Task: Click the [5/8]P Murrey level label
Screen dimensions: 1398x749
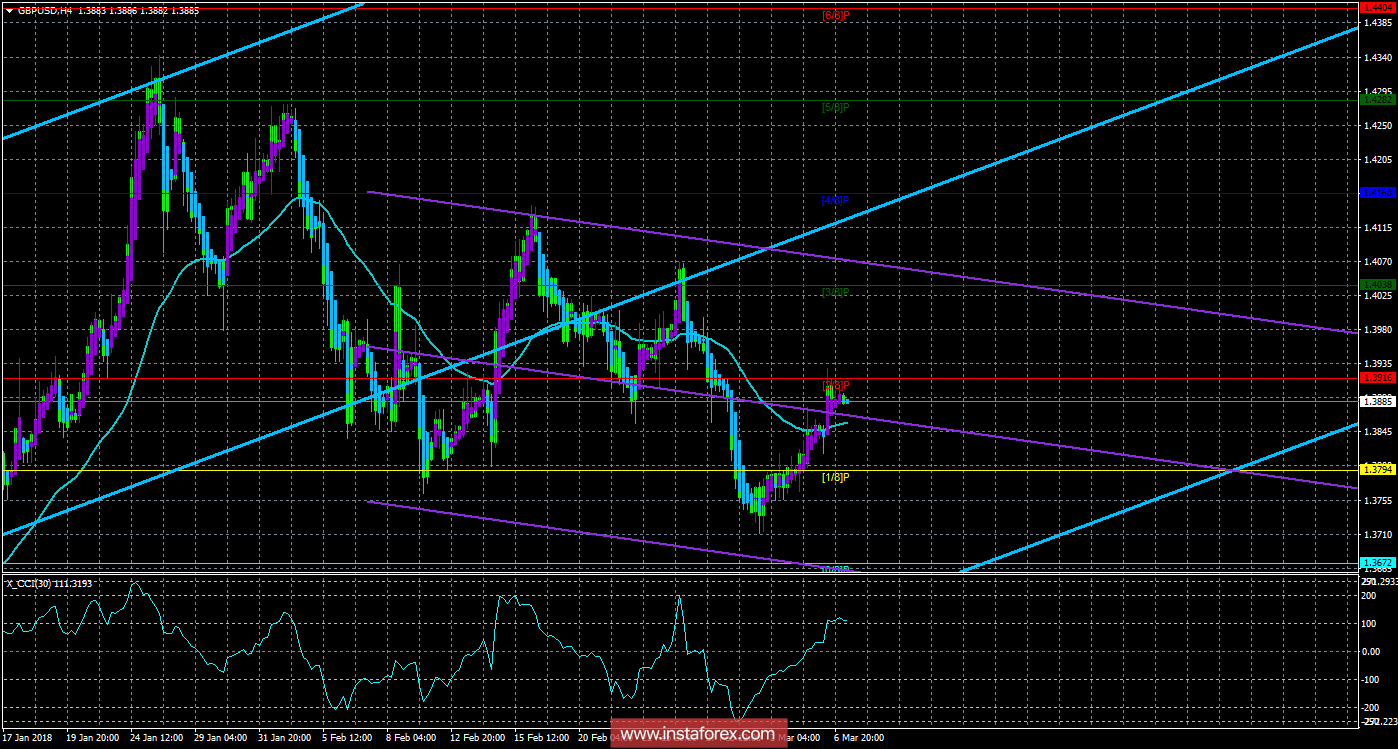Action: point(835,107)
